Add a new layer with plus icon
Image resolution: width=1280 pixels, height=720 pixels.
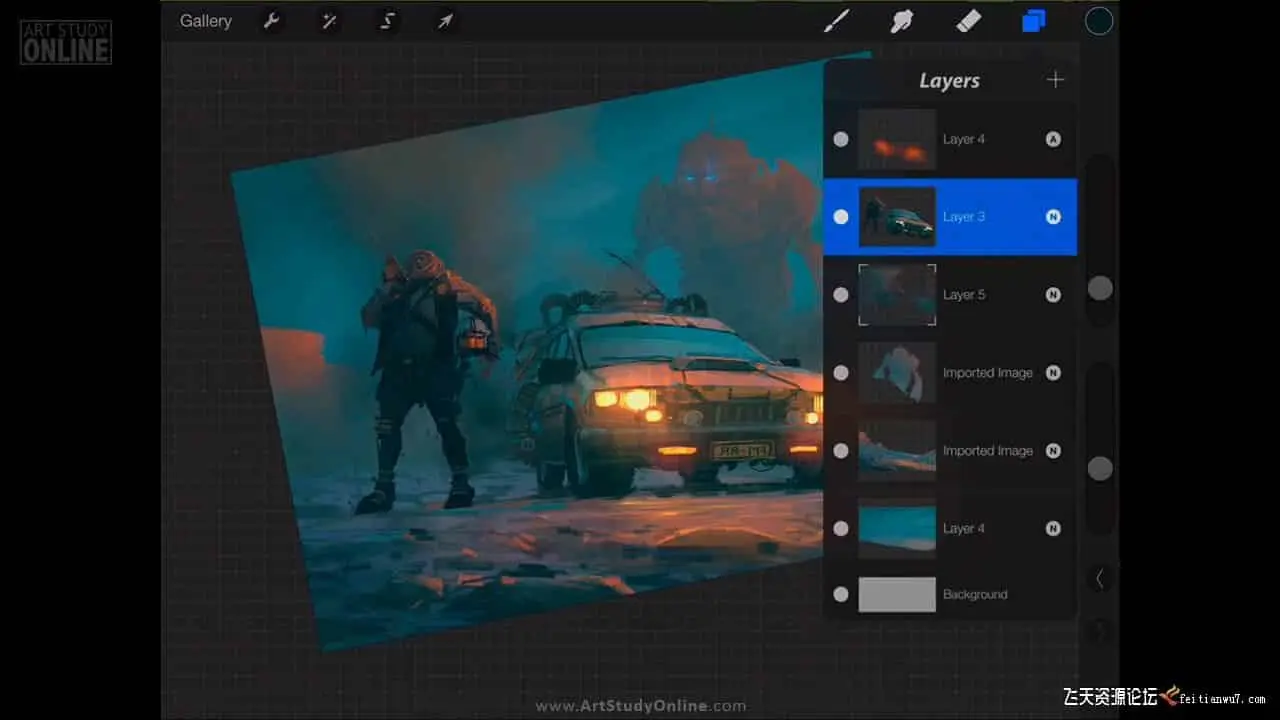pos(1055,80)
